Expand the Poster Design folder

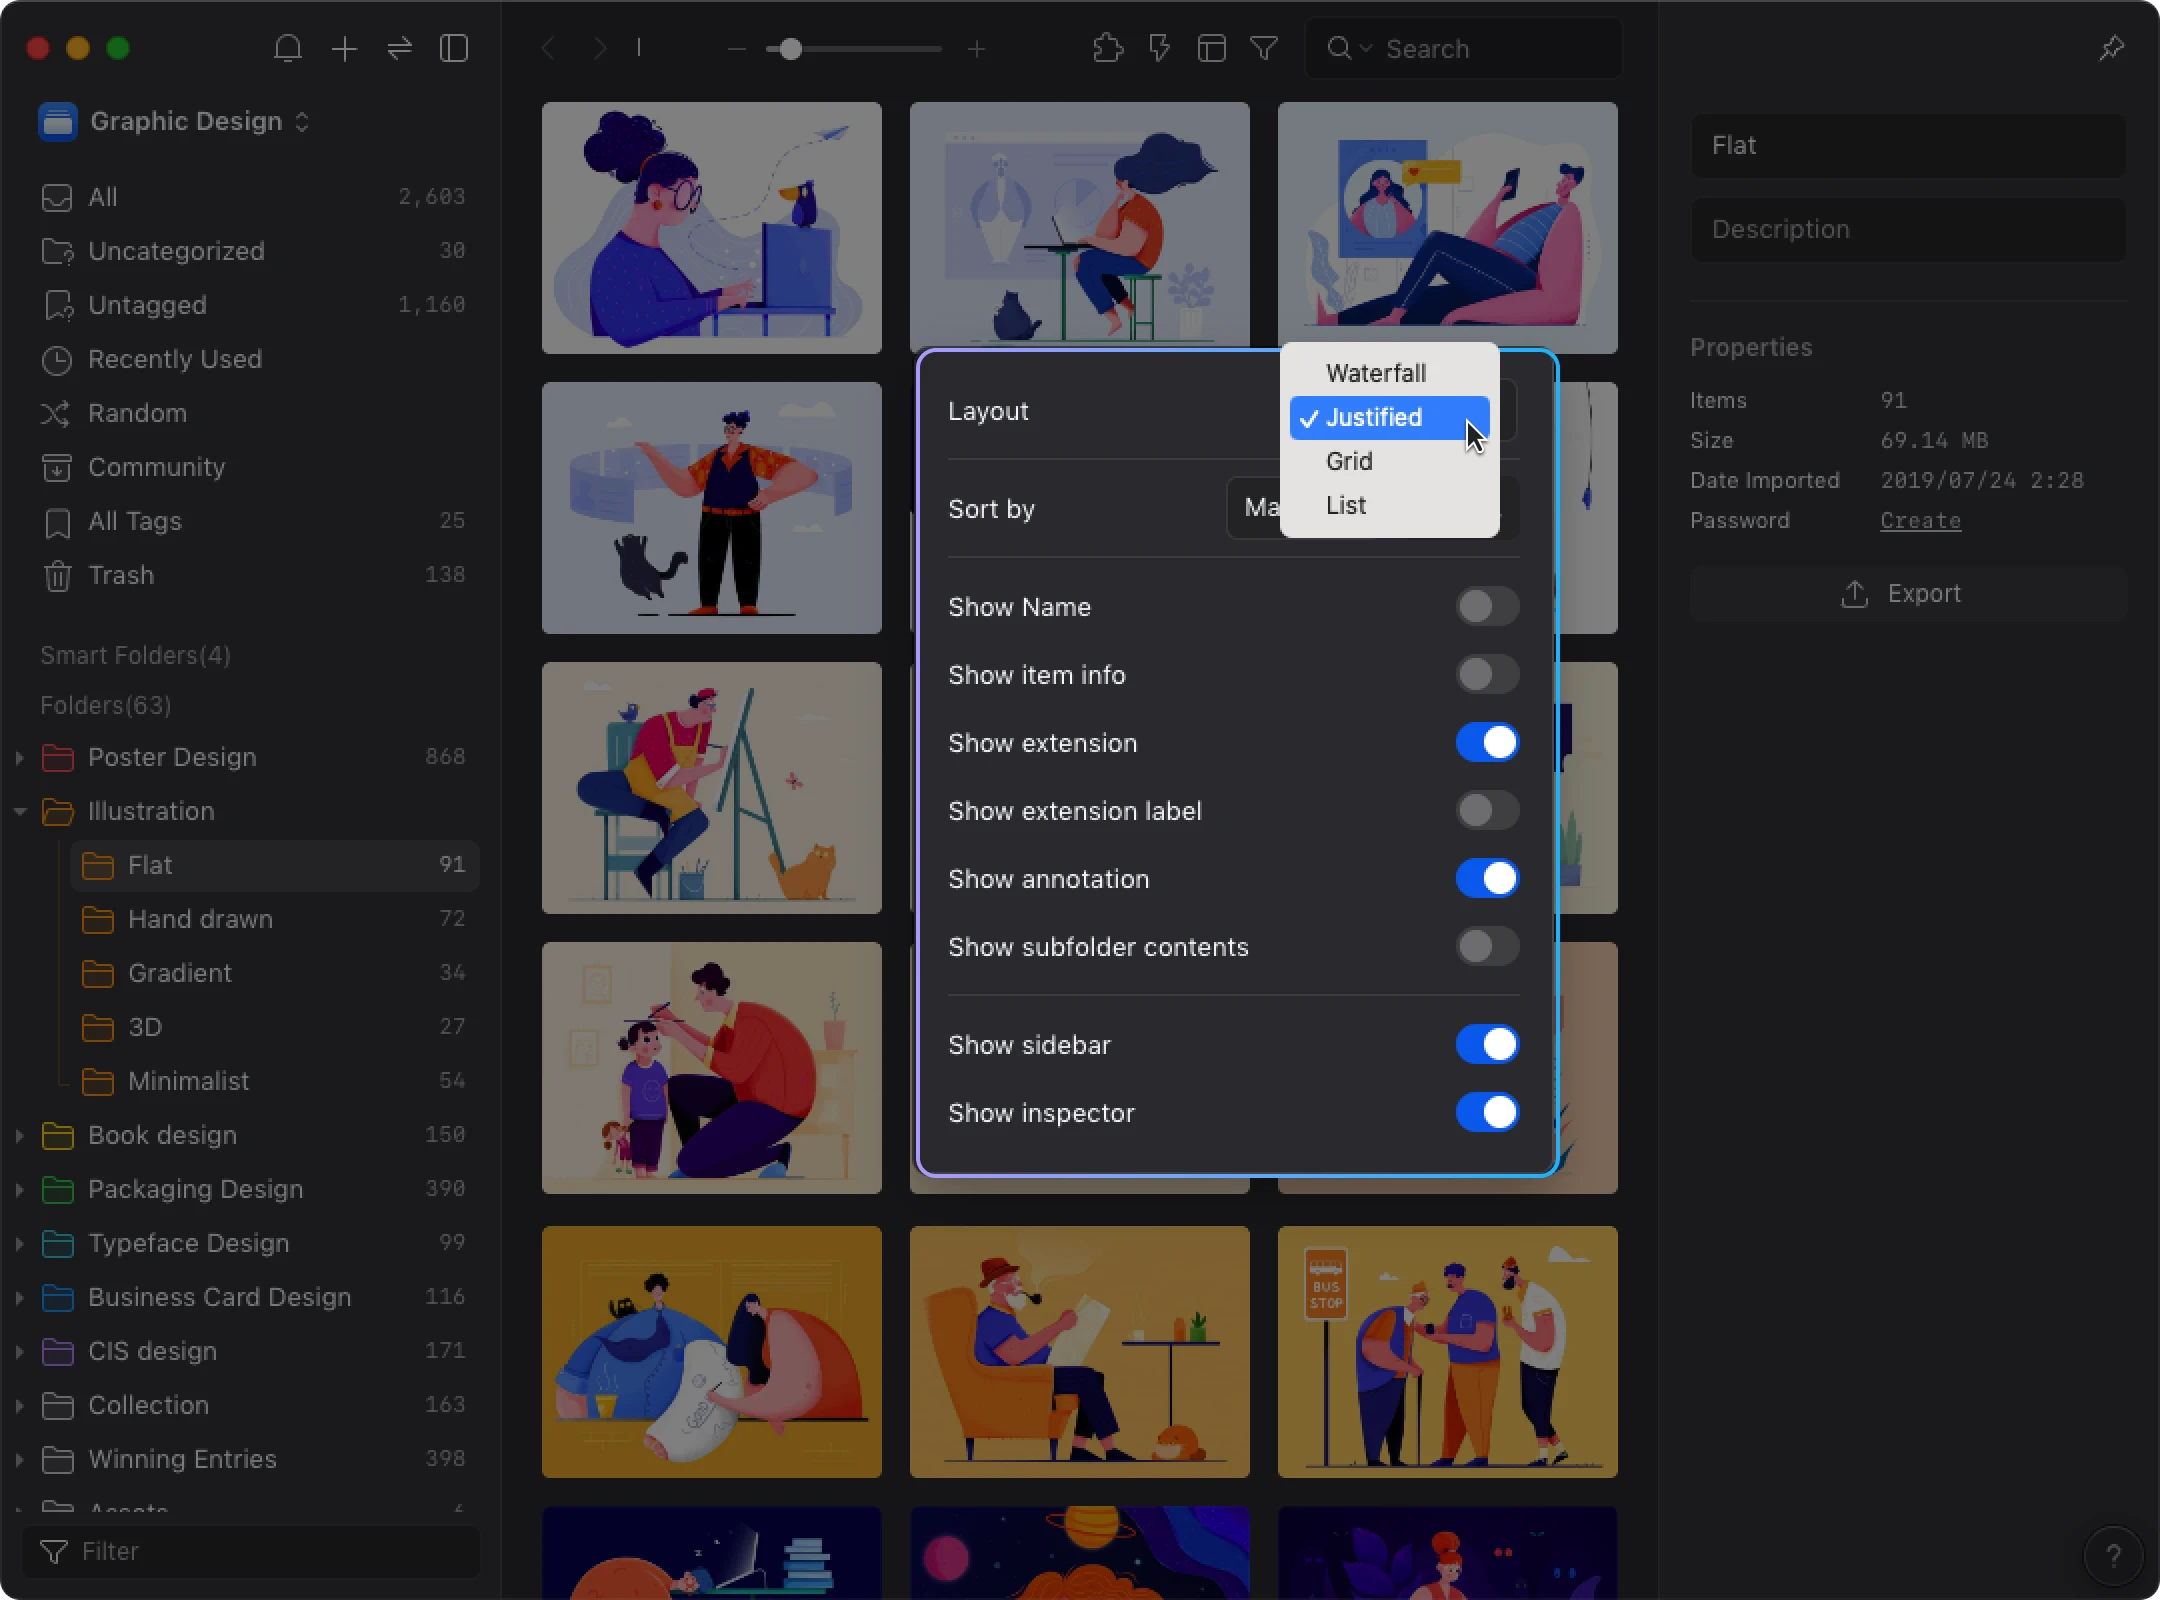19,758
